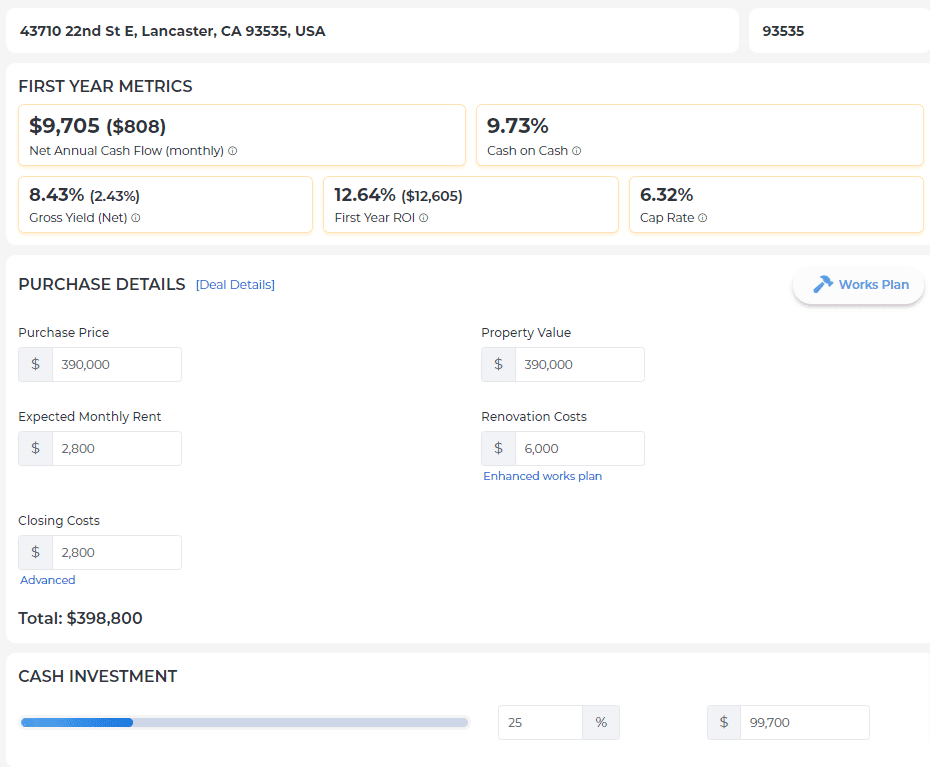Click the percent sign beside 25
Viewport: 930px width, 767px height.
tap(601, 723)
